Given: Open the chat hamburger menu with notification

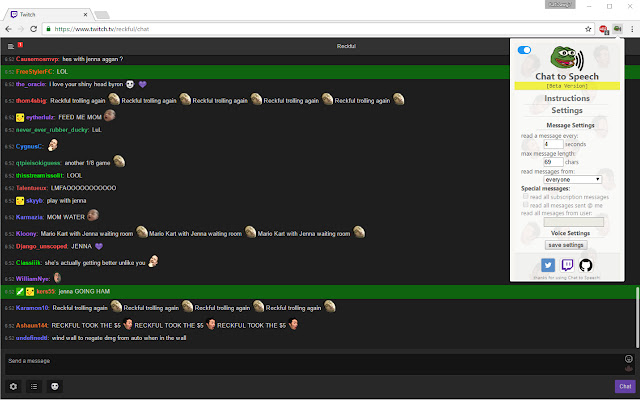Looking at the screenshot, I should coord(11,46).
